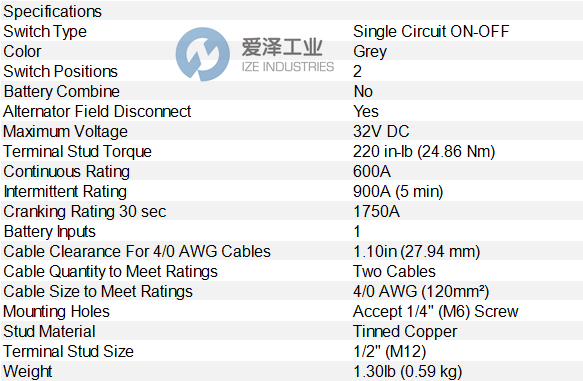The image size is (583, 381).
Task: Click the Mounting Holes label
Action: point(57,312)
